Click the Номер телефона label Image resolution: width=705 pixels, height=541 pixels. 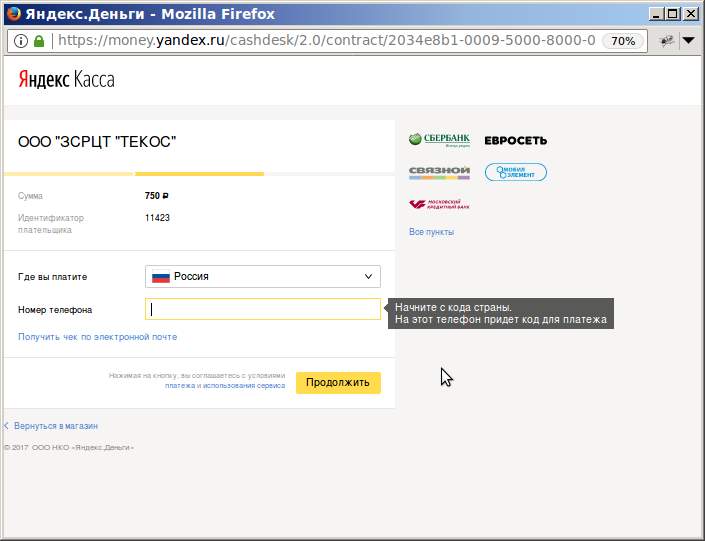click(55, 310)
